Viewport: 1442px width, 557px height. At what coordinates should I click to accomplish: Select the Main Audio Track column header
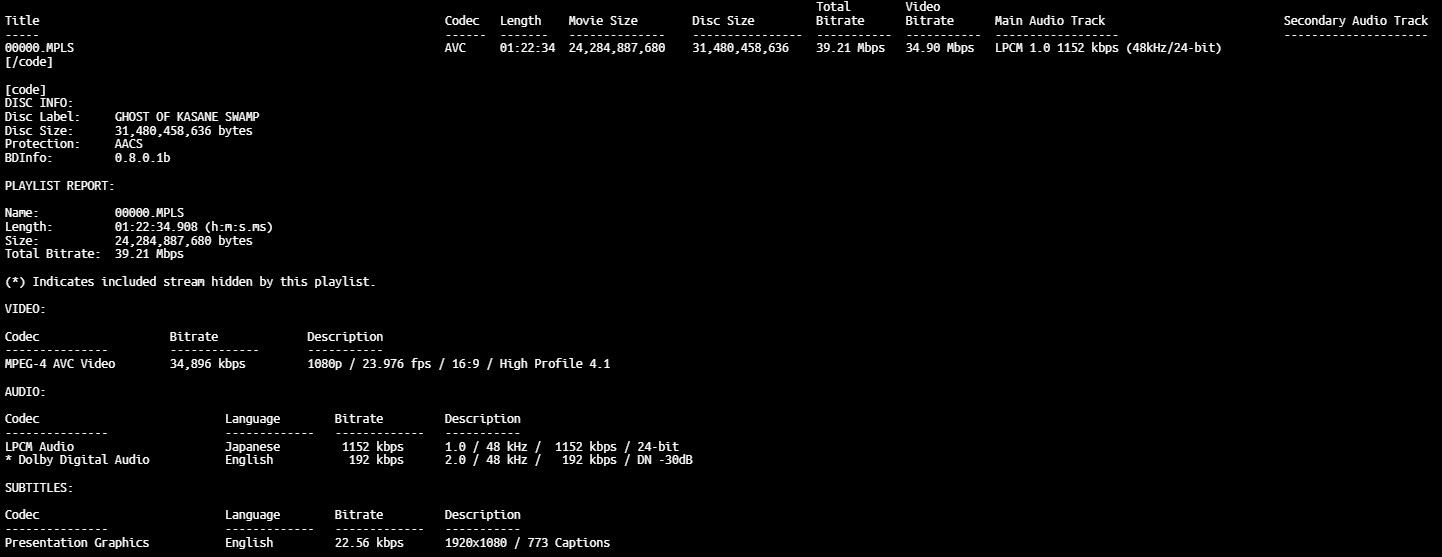pyautogui.click(x=1049, y=21)
